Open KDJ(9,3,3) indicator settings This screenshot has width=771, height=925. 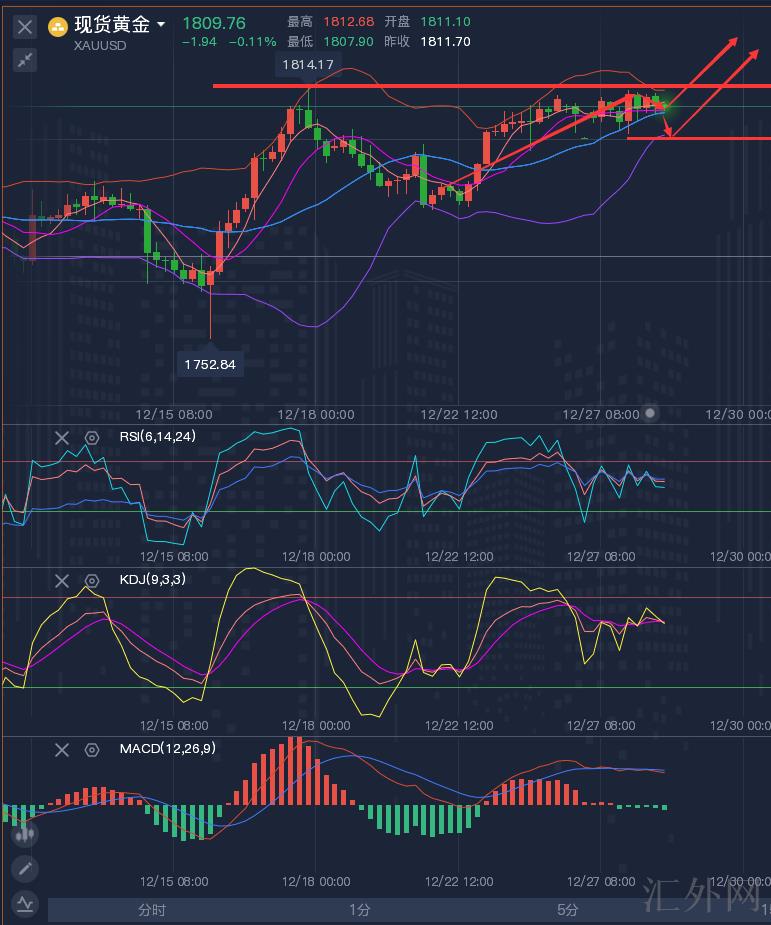92,580
